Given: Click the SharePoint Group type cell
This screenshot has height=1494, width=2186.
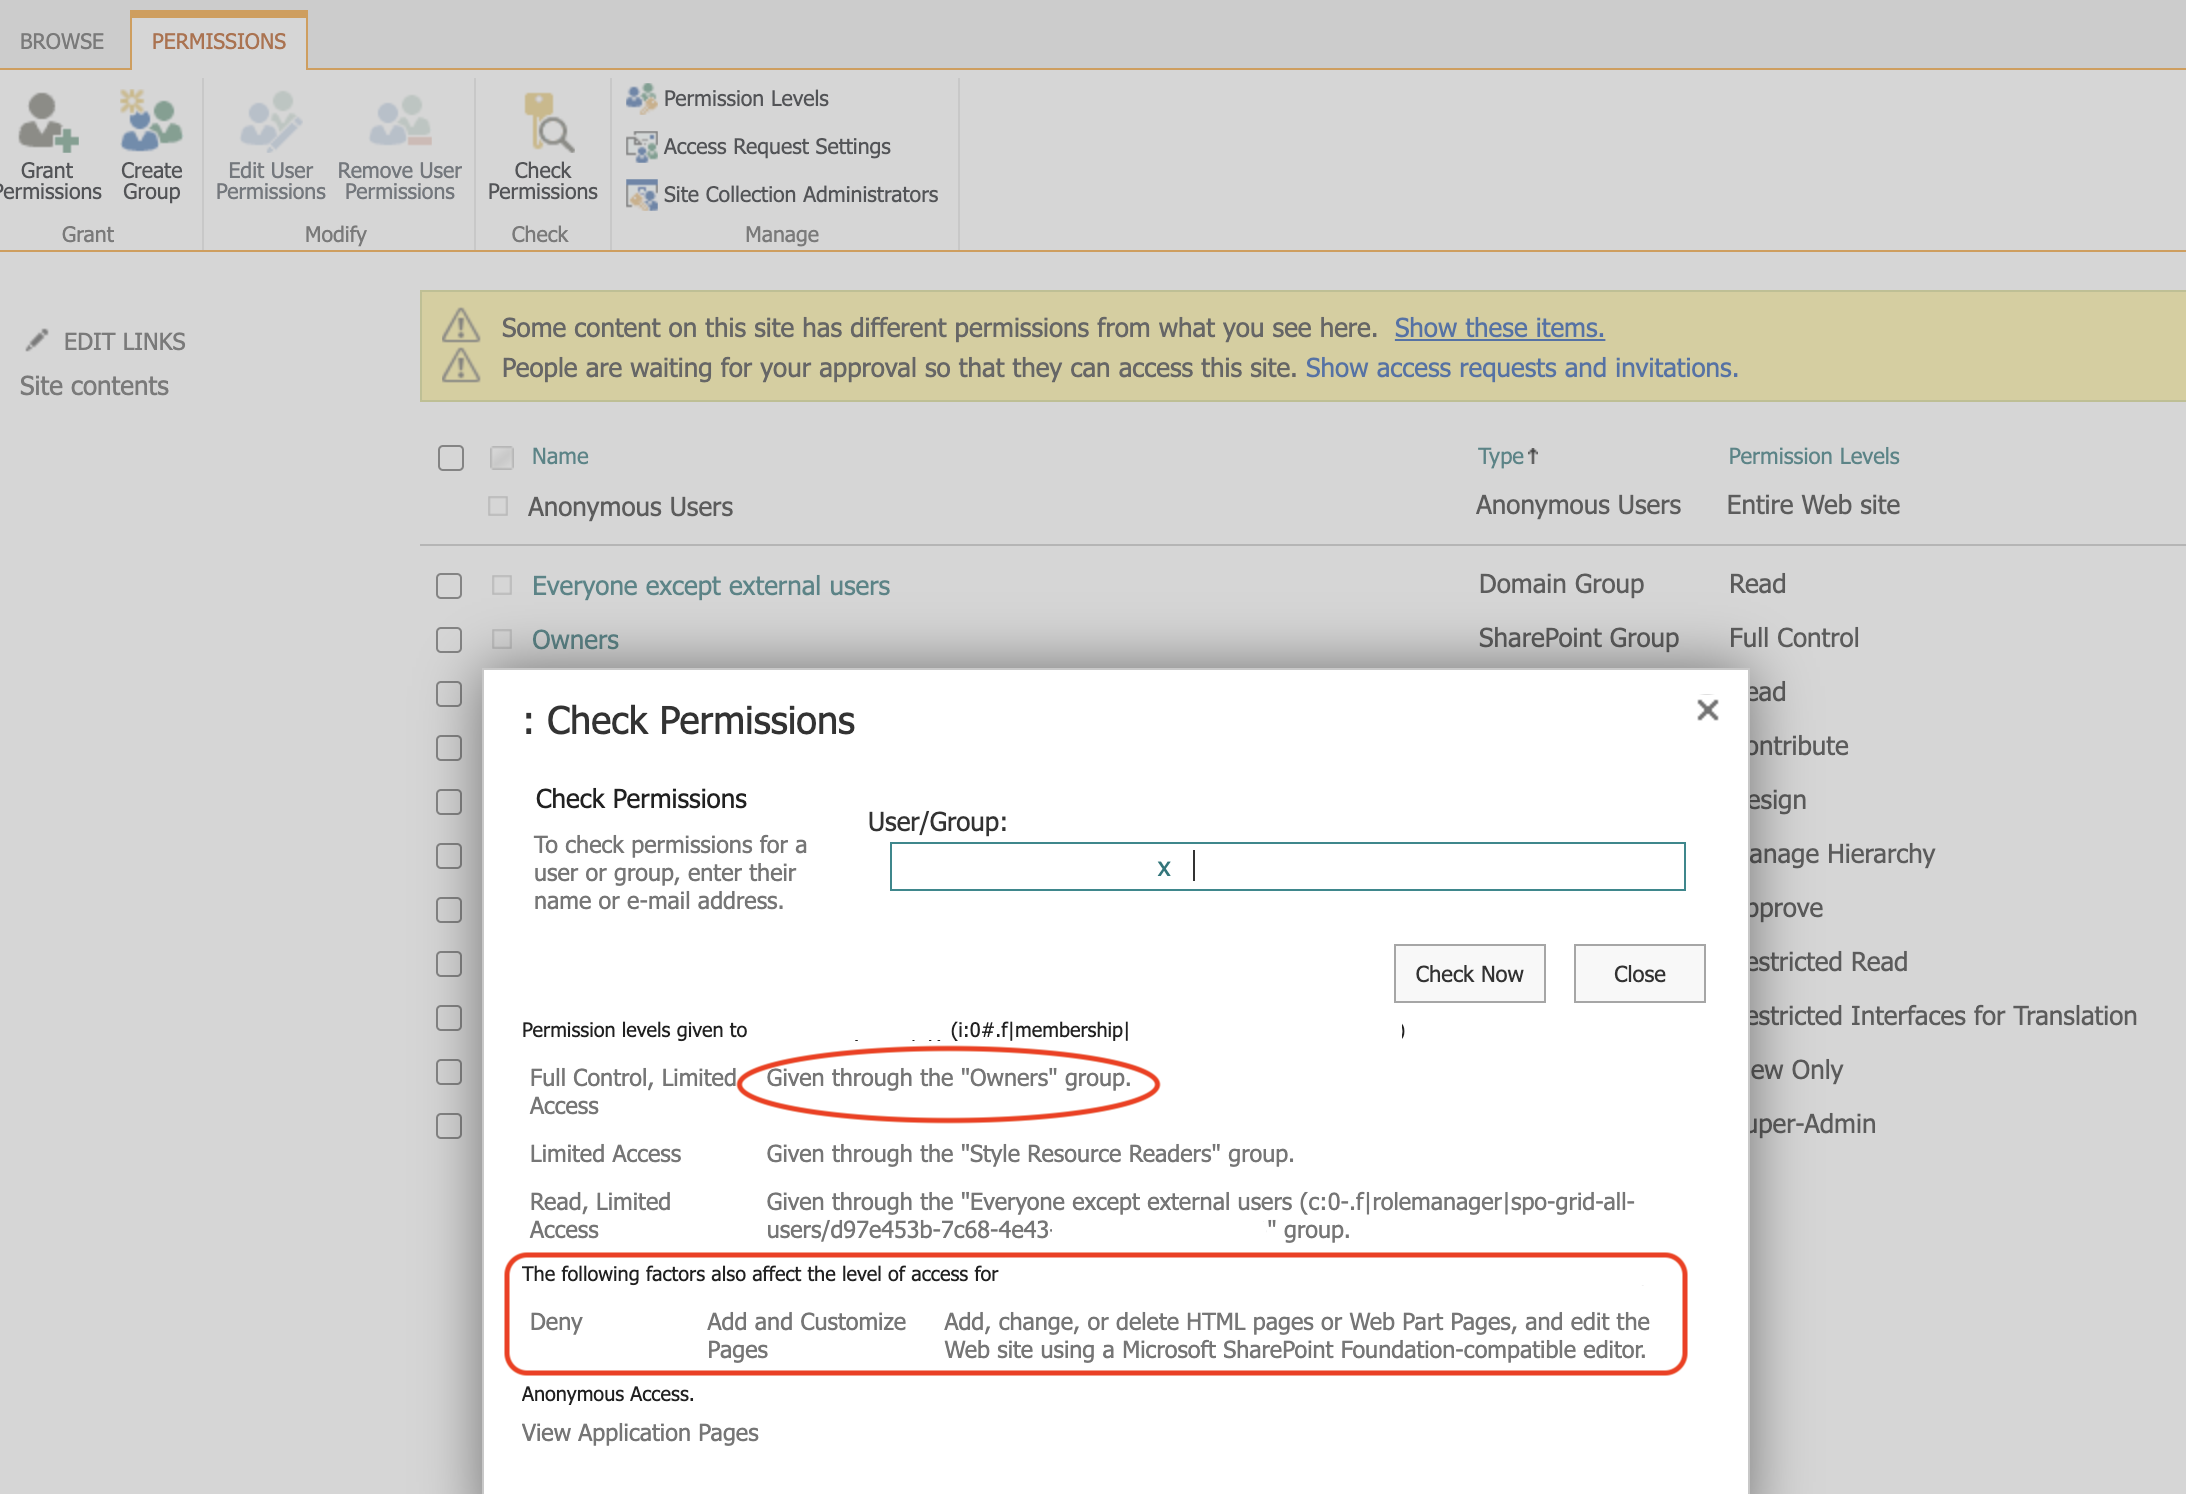Looking at the screenshot, I should click(1578, 638).
